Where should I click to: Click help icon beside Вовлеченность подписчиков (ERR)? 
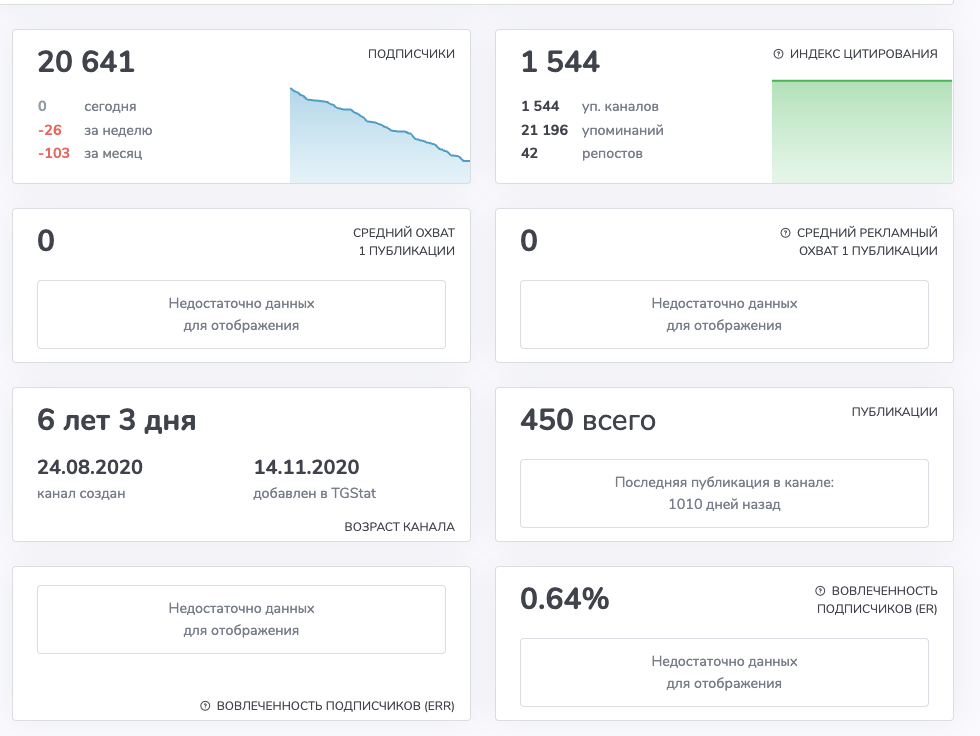pyautogui.click(x=205, y=706)
